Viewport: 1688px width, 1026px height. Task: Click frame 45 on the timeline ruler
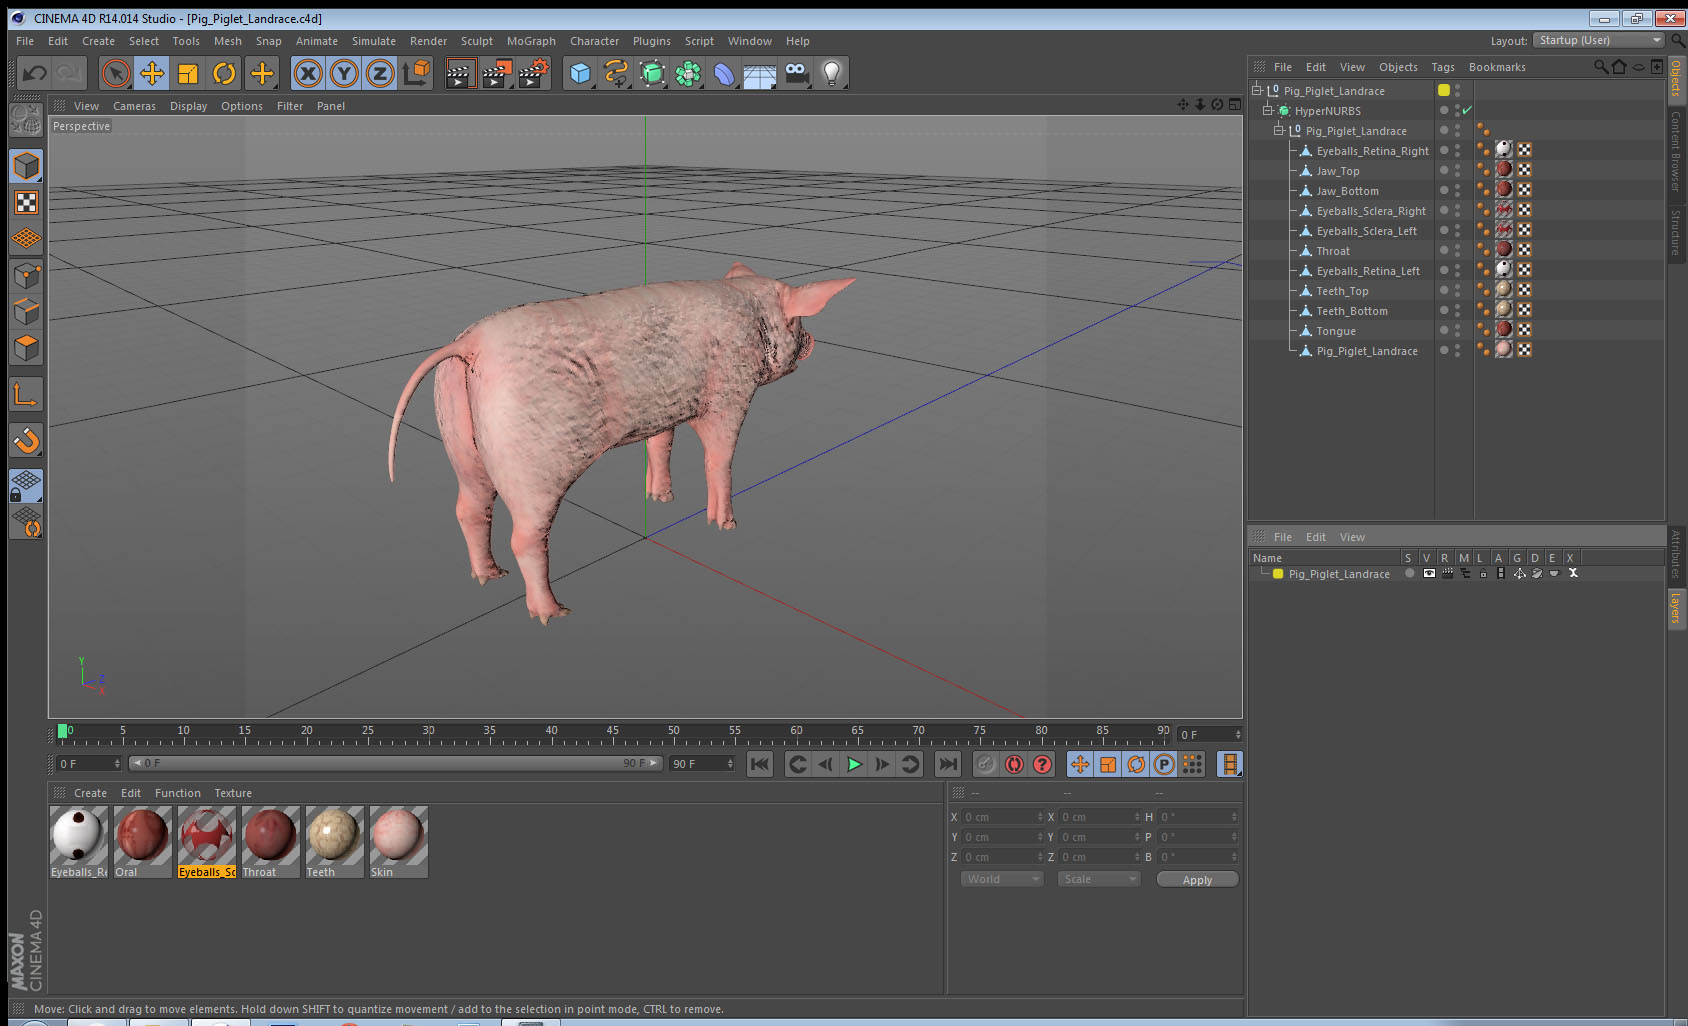[x=612, y=733]
